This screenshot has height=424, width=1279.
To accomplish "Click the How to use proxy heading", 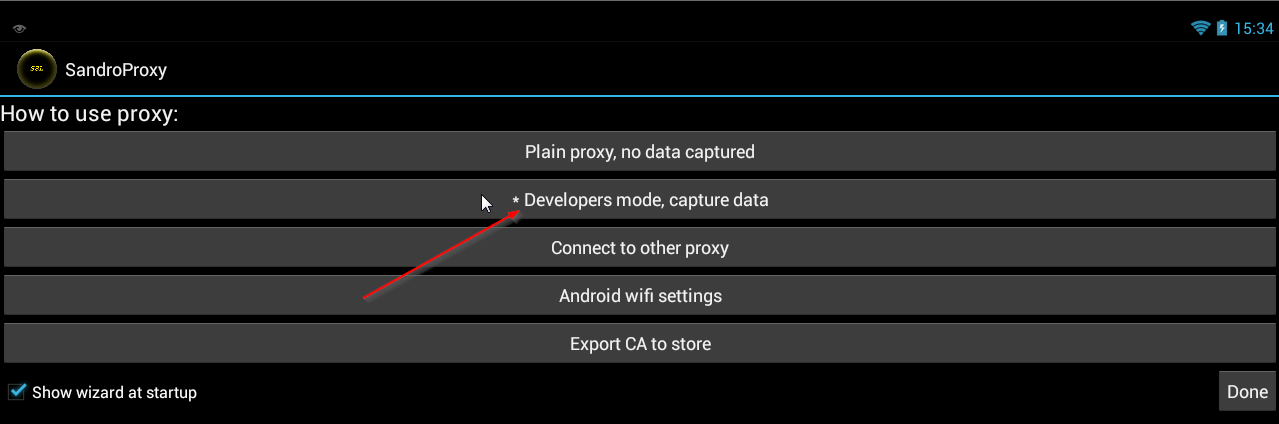I will tap(89, 114).
